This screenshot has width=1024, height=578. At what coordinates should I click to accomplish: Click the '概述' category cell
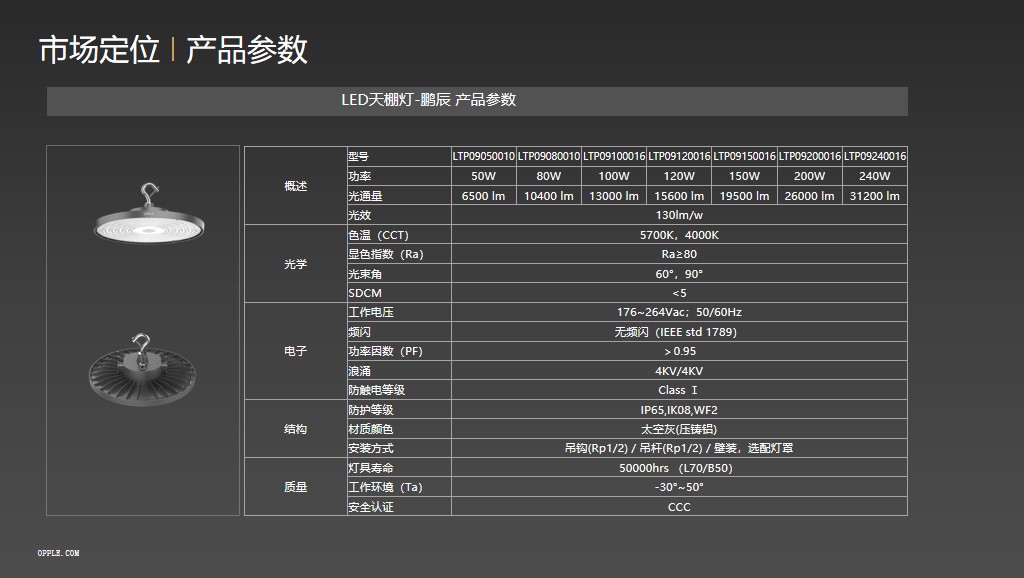click(x=296, y=186)
